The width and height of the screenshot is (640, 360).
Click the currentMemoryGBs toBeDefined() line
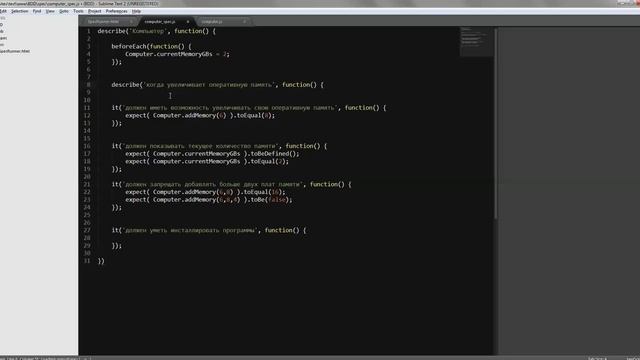(212, 153)
